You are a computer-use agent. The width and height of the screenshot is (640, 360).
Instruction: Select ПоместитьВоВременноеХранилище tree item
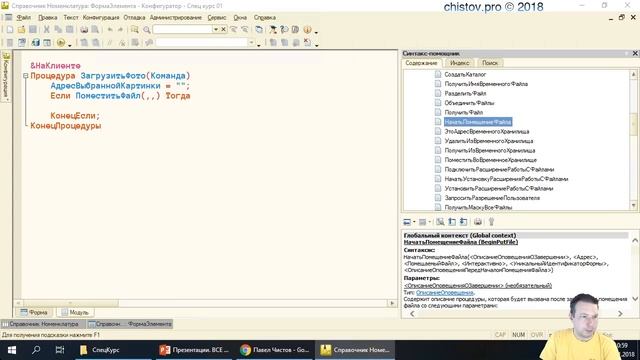coord(490,160)
